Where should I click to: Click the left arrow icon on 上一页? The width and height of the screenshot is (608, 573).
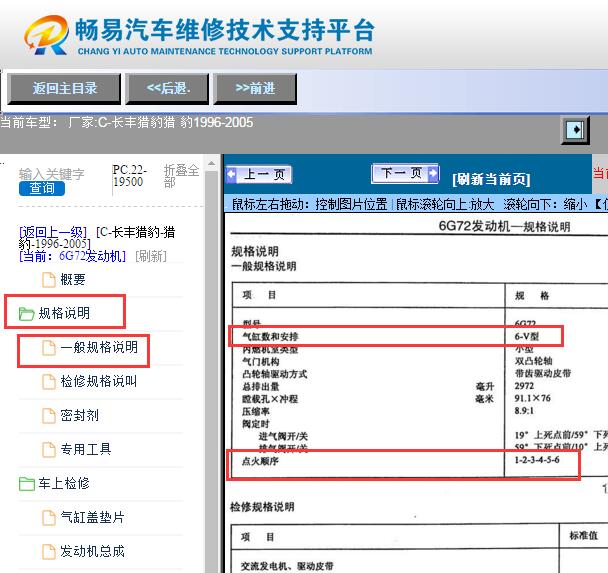click(x=231, y=174)
